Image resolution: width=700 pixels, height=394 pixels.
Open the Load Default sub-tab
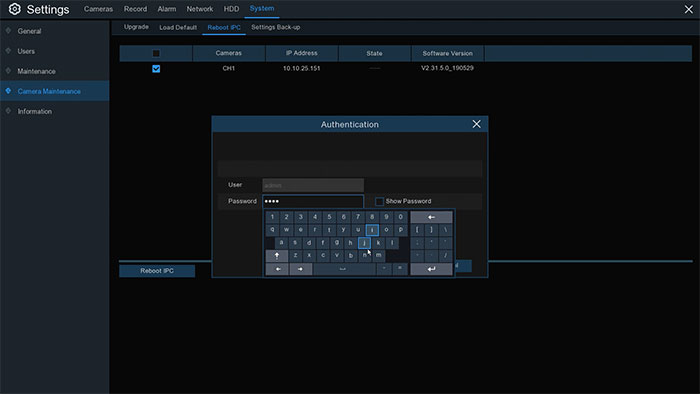(x=178, y=27)
